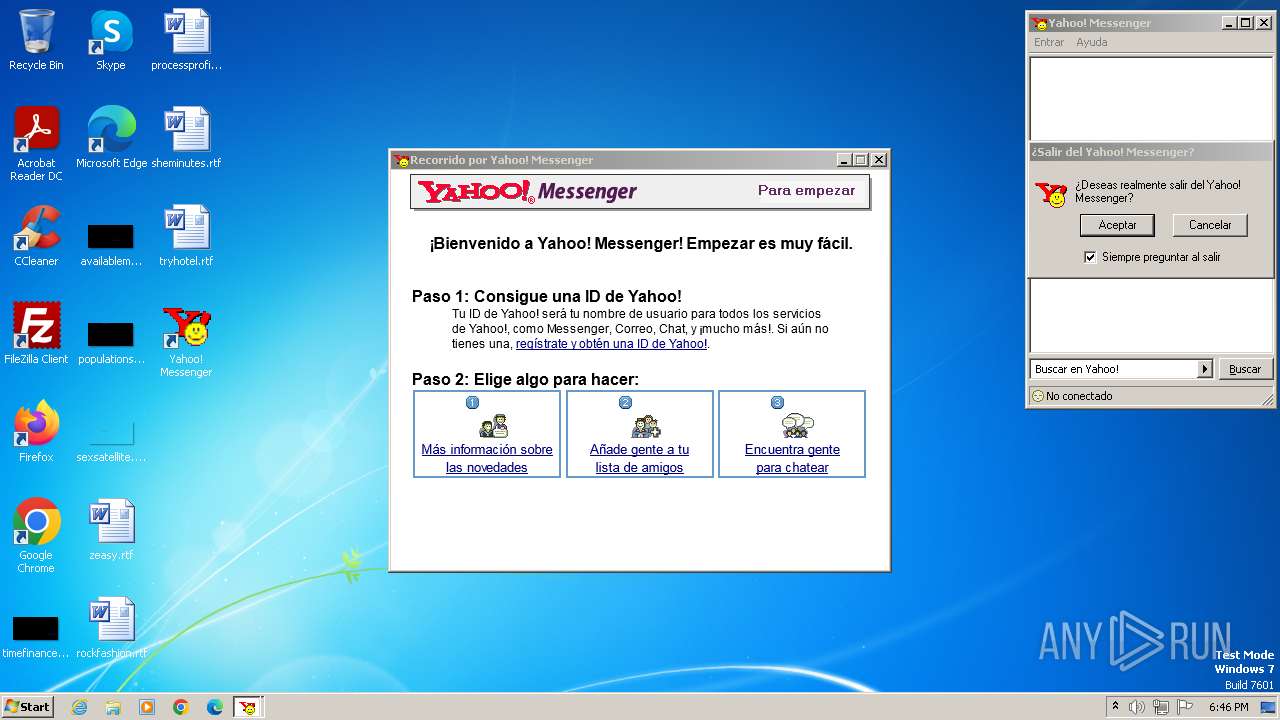Open Añade gente a tu lista link
This screenshot has height=720, width=1280.
[640, 458]
